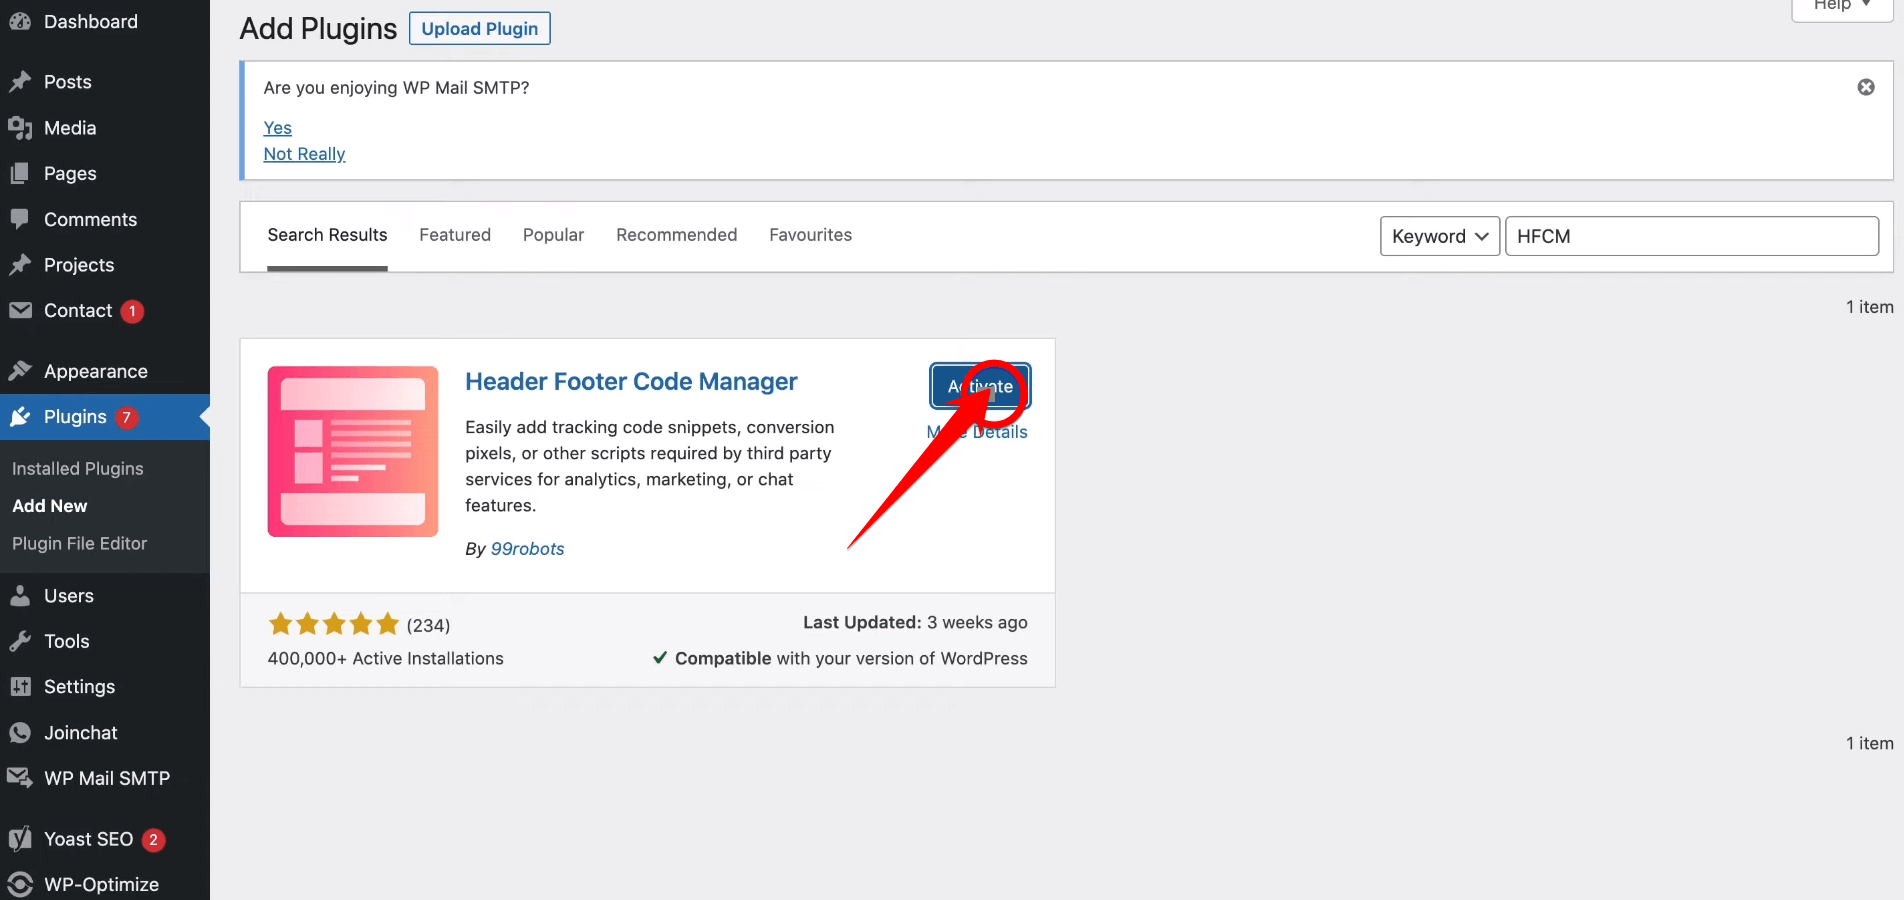Click the Upload Plugin button

(x=479, y=29)
